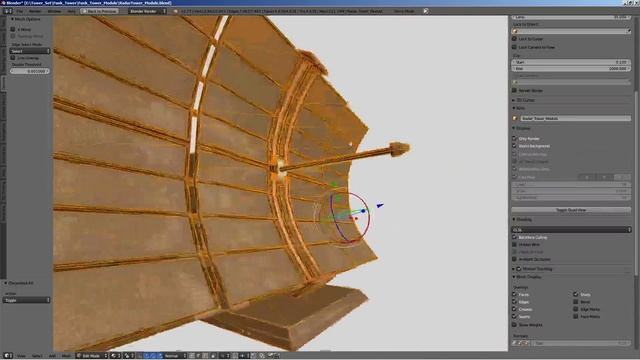The image size is (640, 360).
Task: Open the Select menu in the 3D view header
Action: [x=37, y=356]
